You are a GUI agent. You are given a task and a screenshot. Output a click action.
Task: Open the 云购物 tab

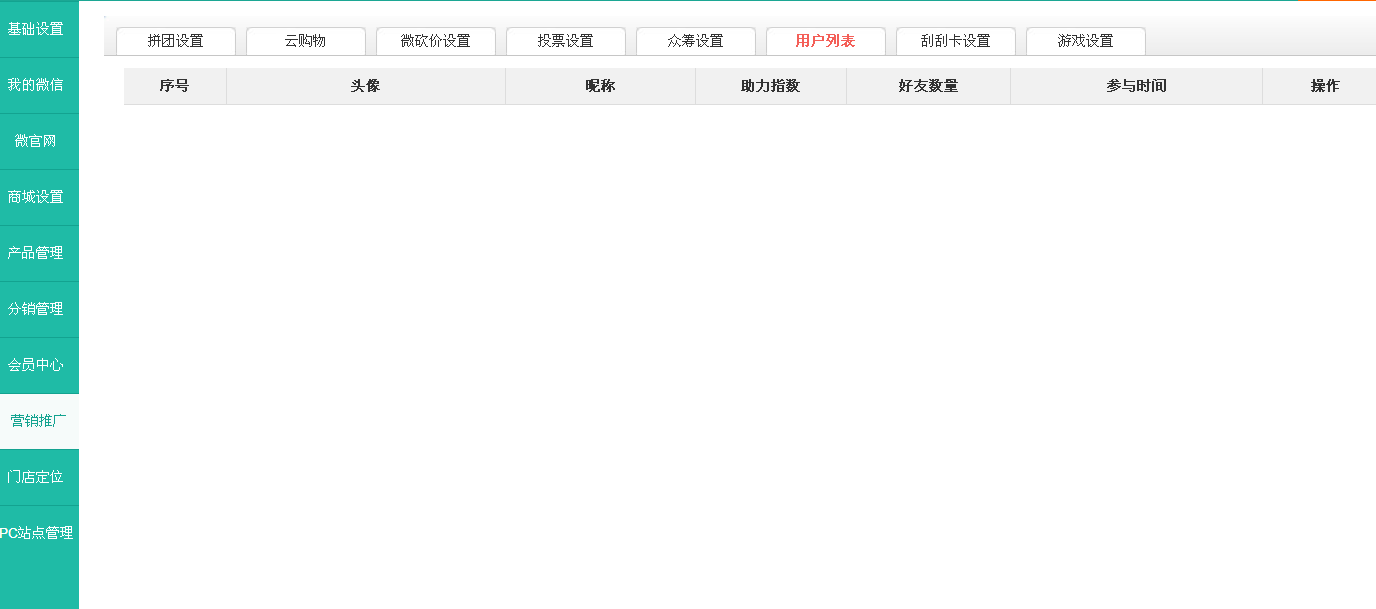[305, 41]
